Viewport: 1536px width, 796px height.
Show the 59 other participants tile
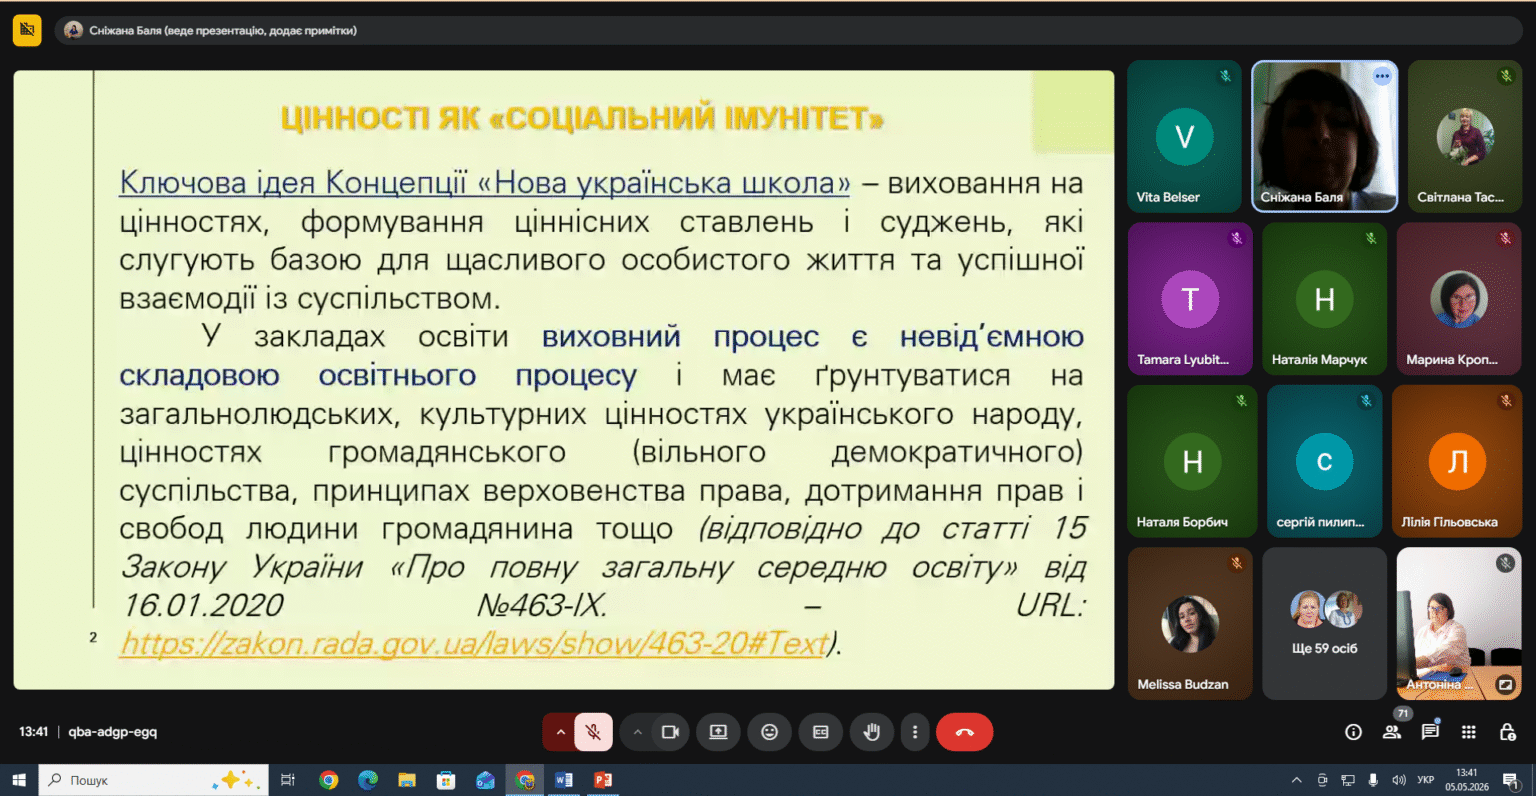coord(1324,623)
